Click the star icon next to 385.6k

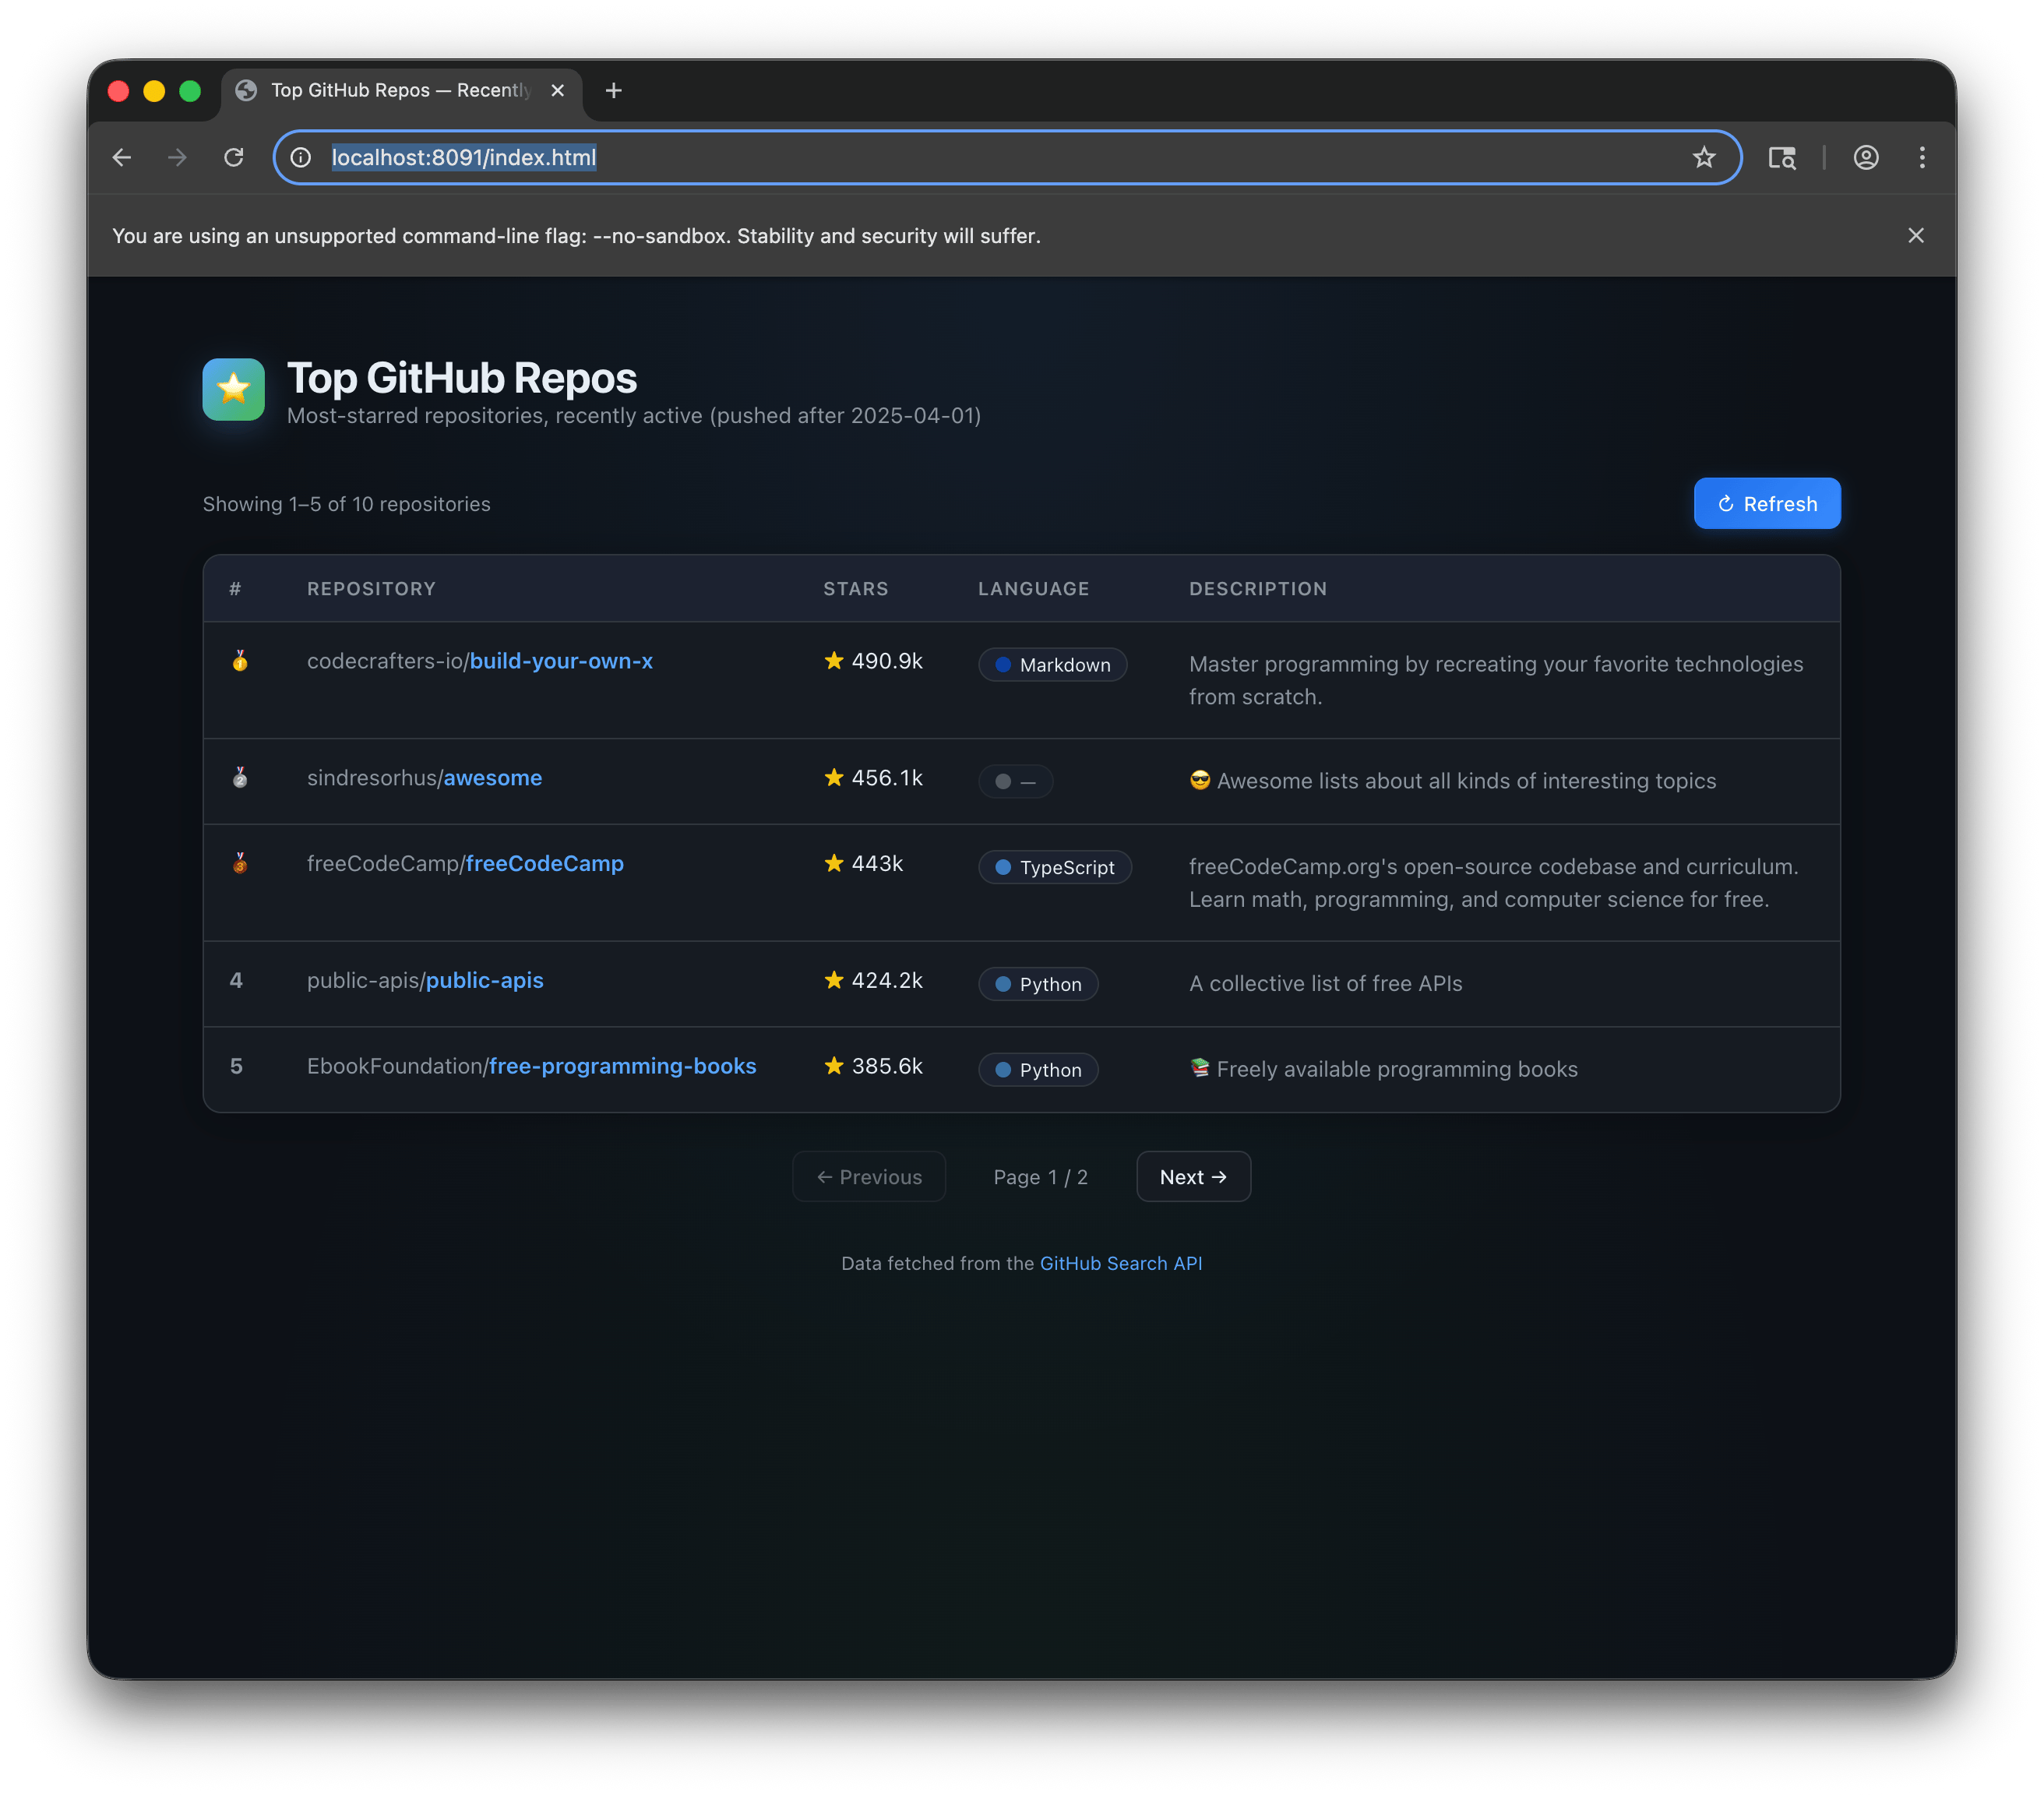coord(834,1066)
